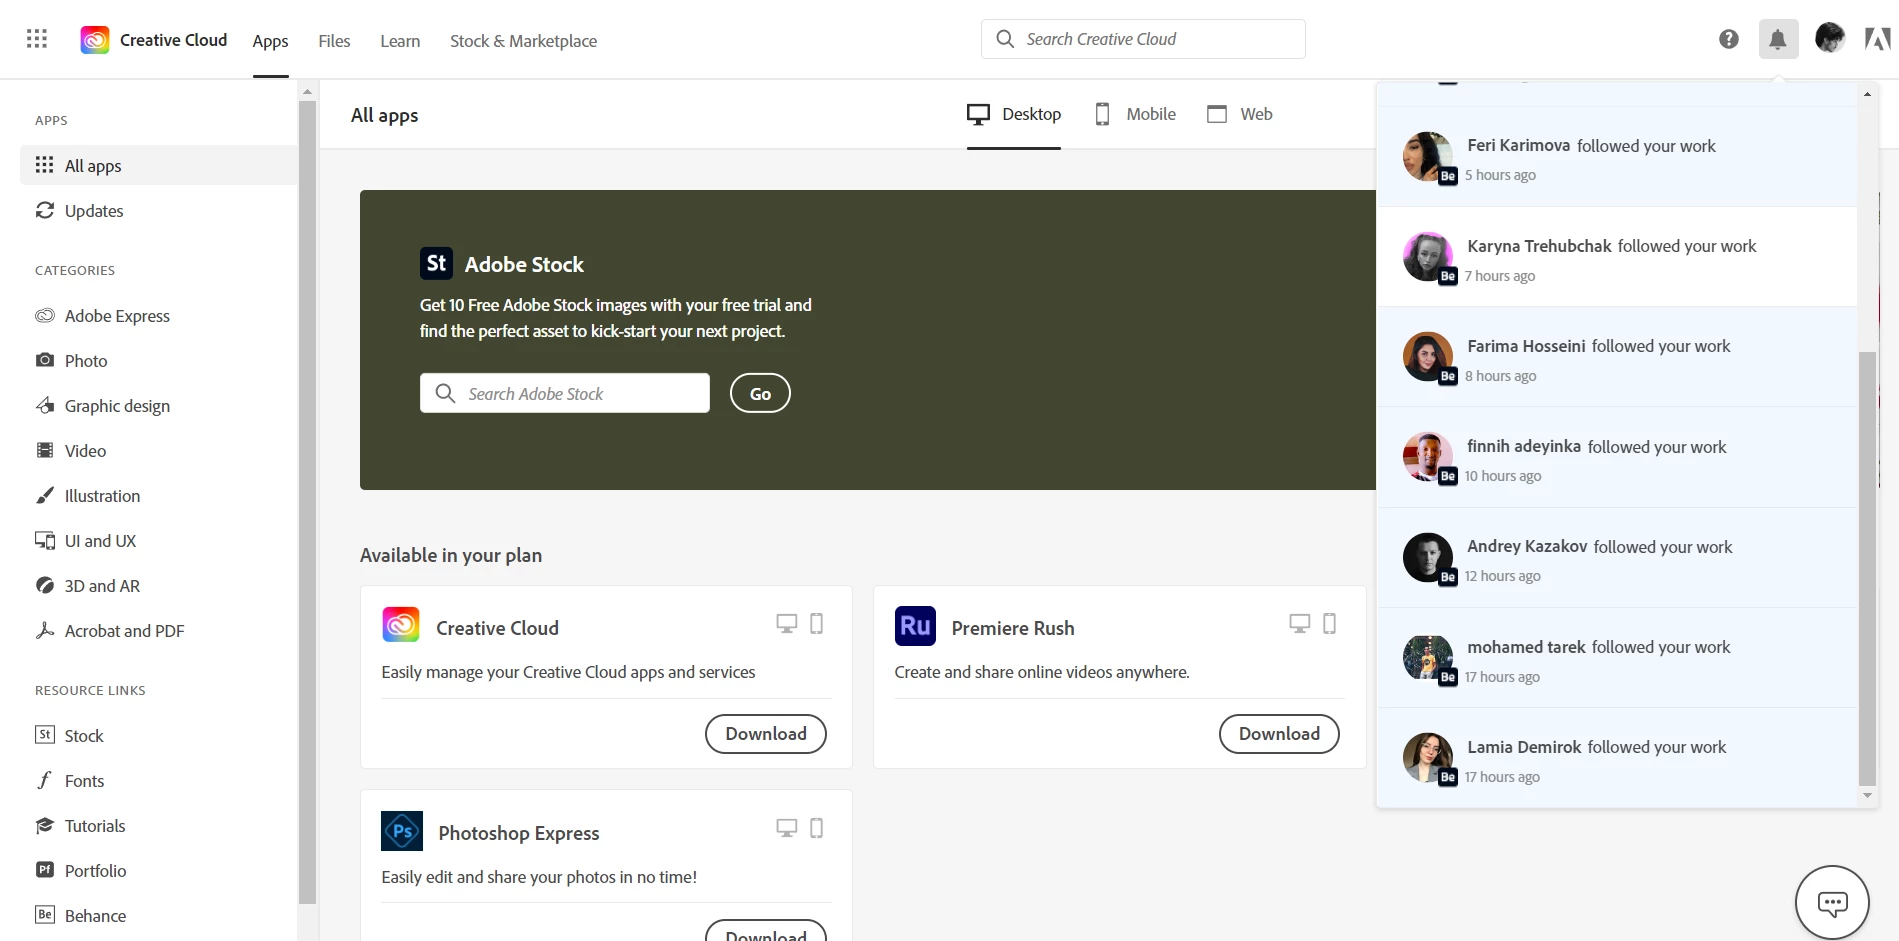Open Karyna Trehubchak follow notification
The image size is (1899, 941).
[x=1617, y=257]
